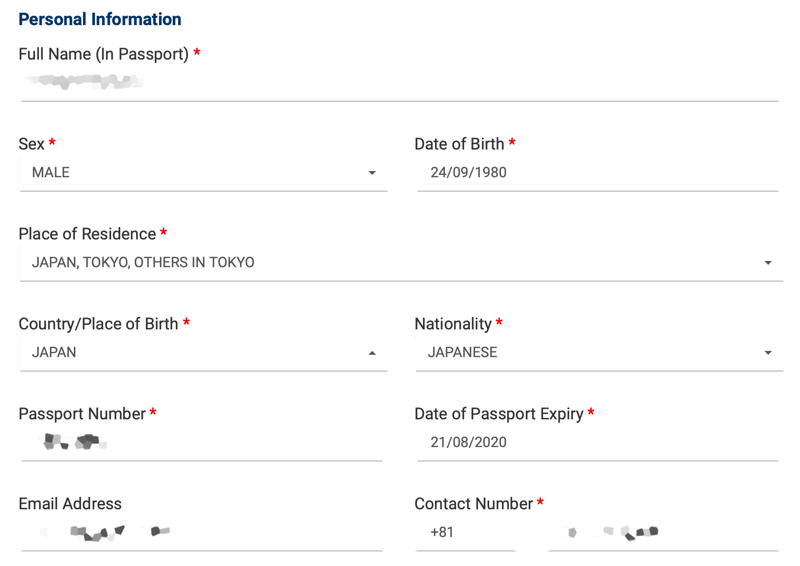Screen dimensions: 800x566
Task: Click the Nationality label
Action: pyautogui.click(x=453, y=324)
